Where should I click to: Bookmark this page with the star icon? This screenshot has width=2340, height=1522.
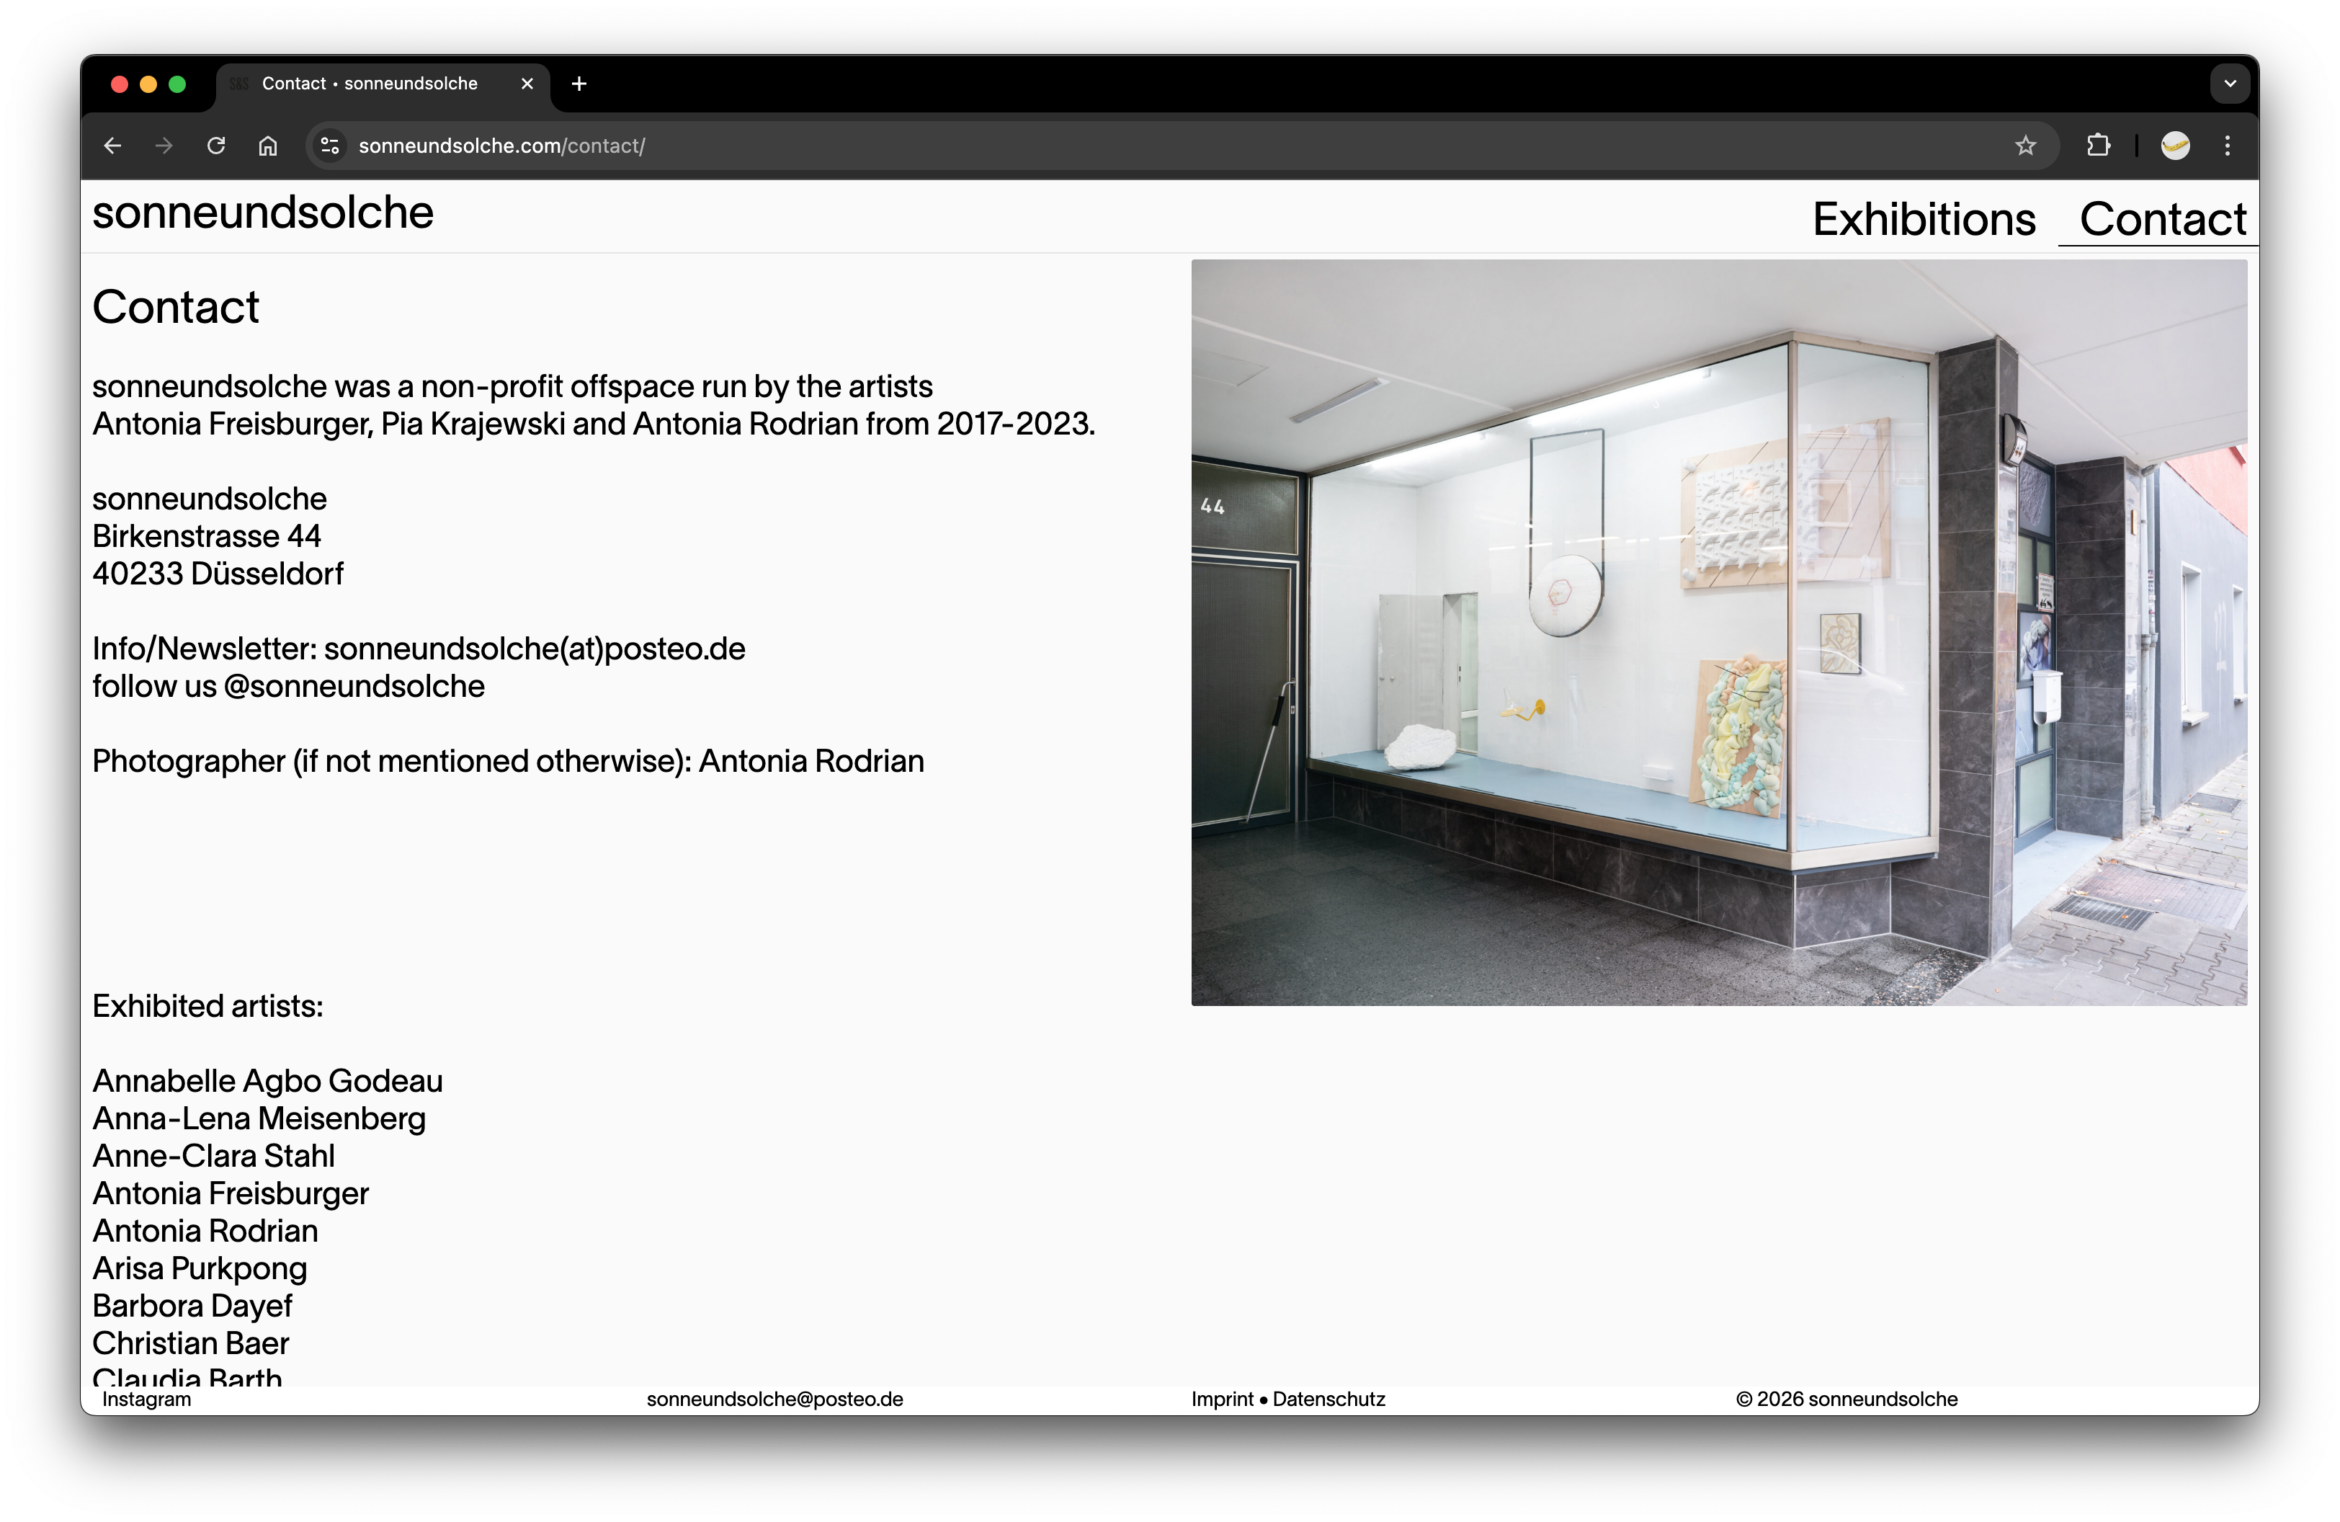[2025, 146]
